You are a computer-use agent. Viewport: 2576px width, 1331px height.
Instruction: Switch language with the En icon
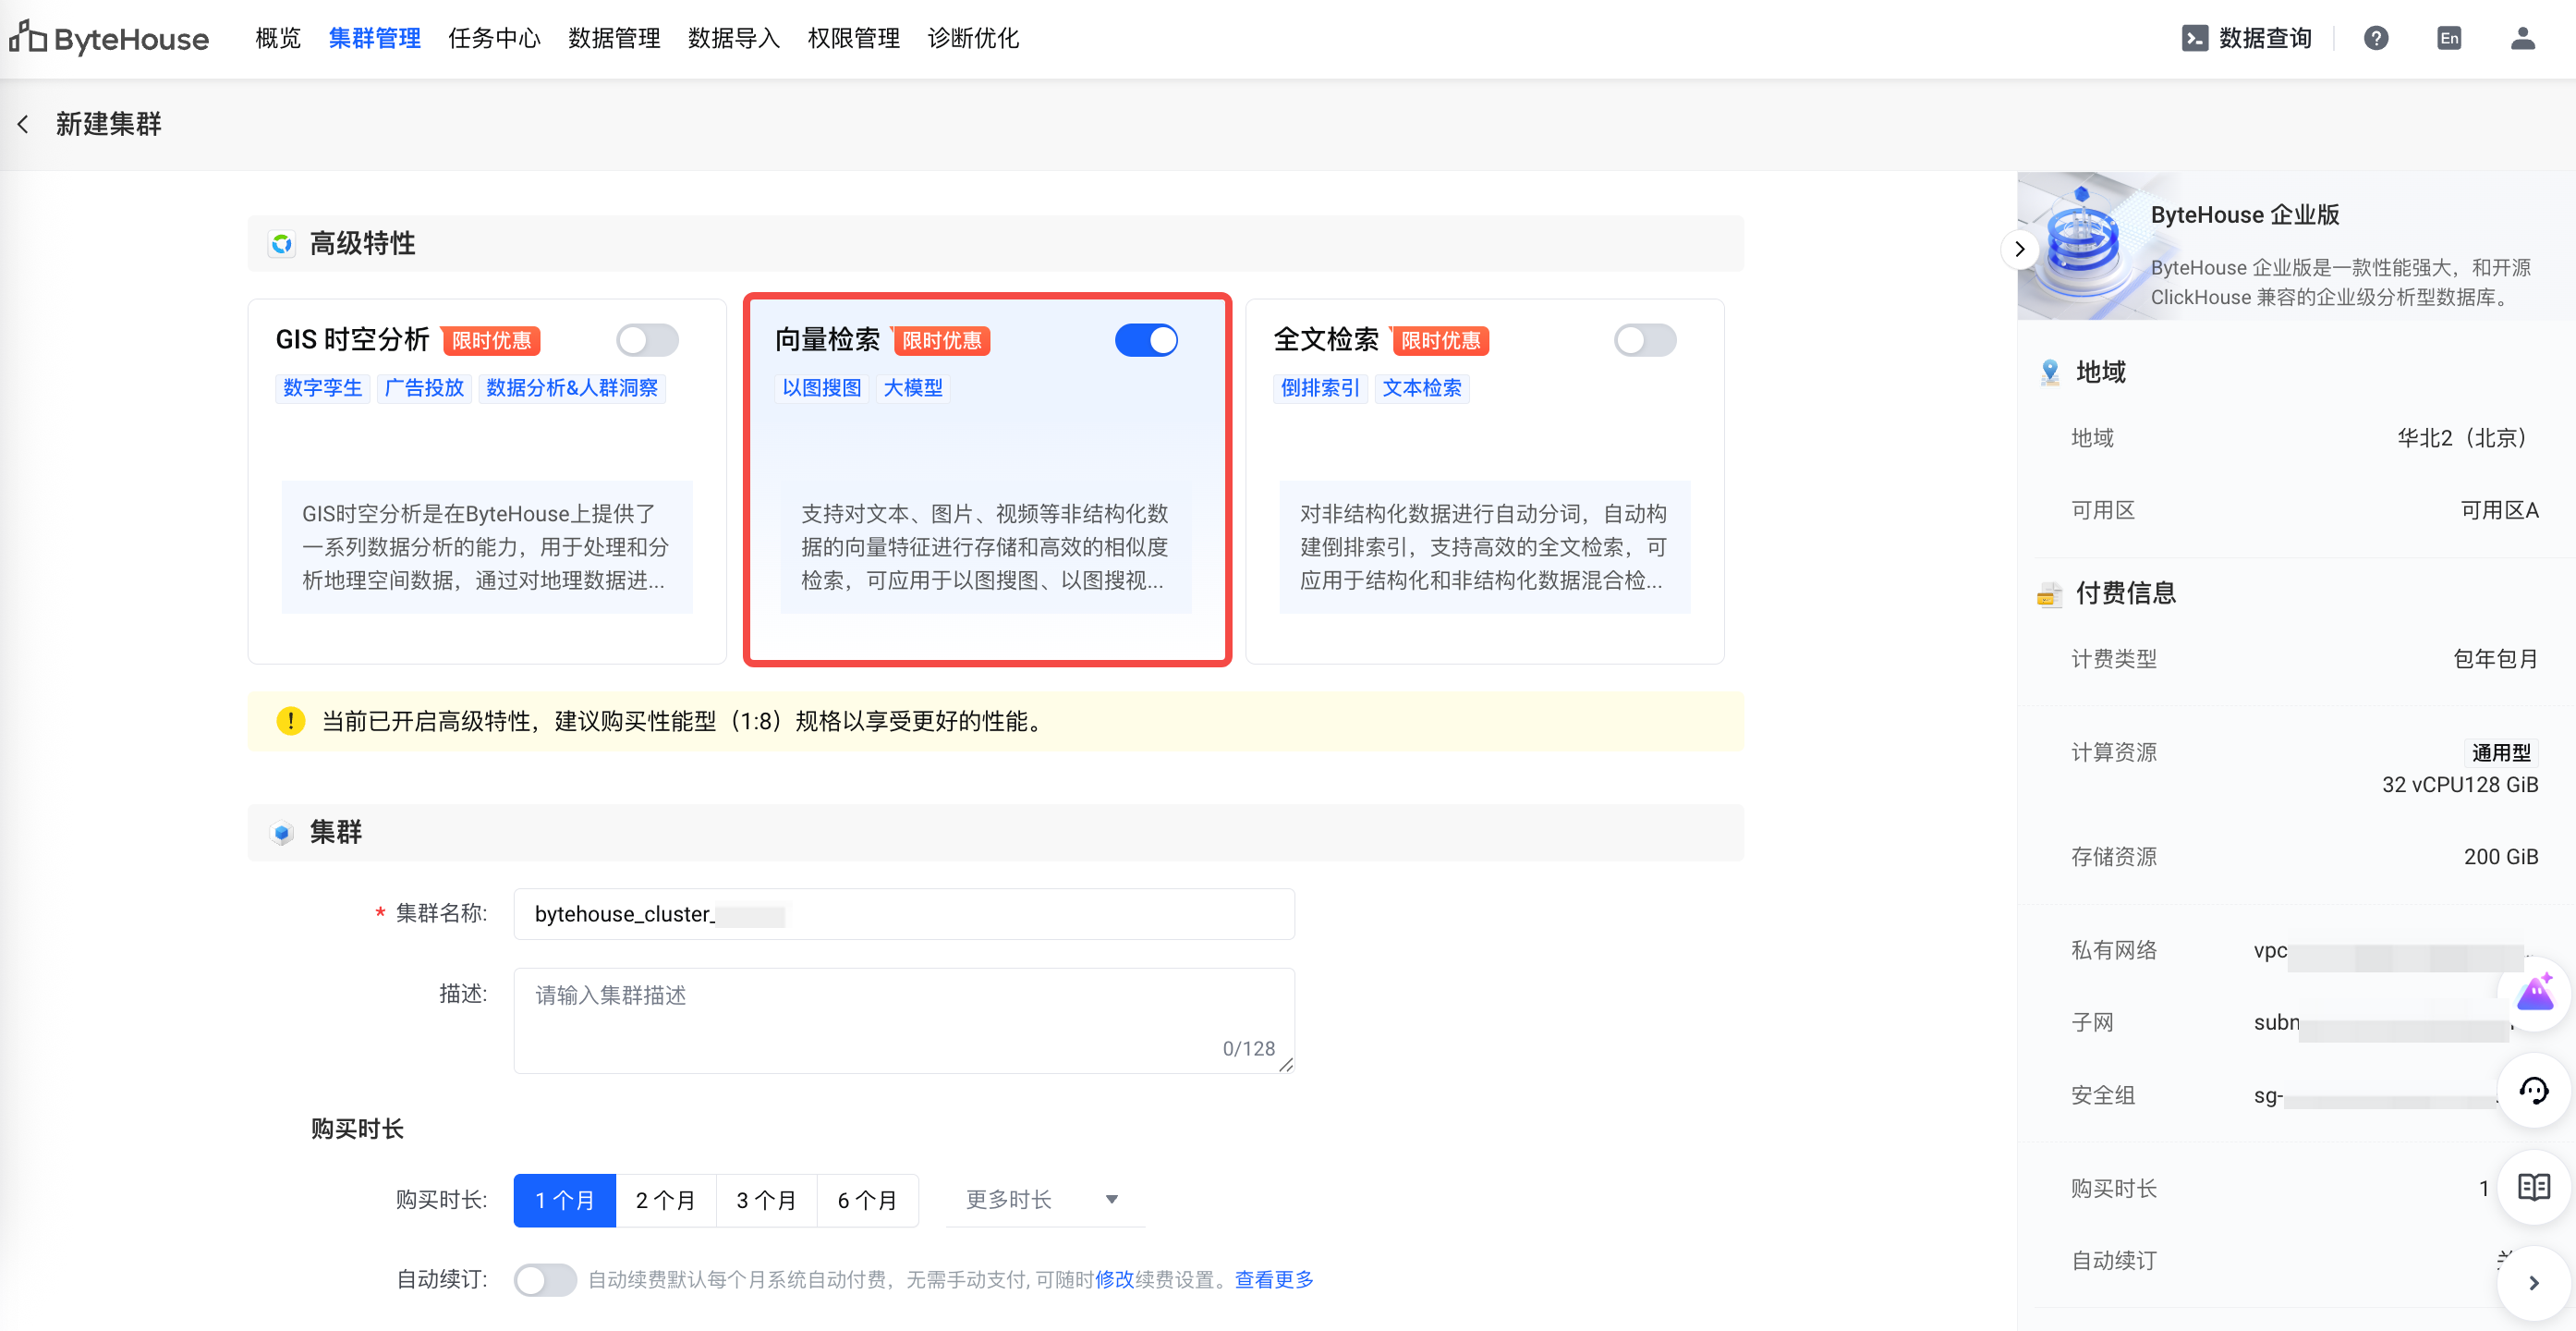click(2449, 38)
